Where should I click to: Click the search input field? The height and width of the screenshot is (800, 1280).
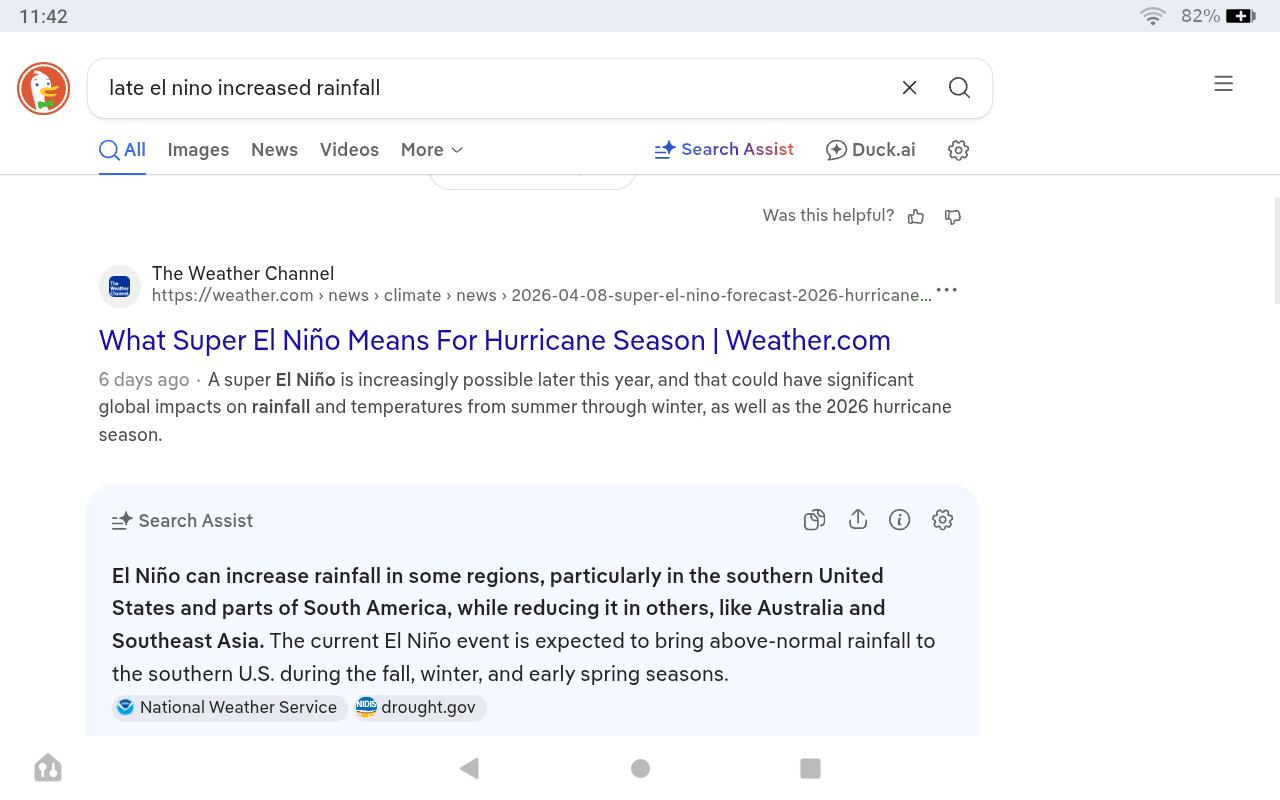pos(490,88)
